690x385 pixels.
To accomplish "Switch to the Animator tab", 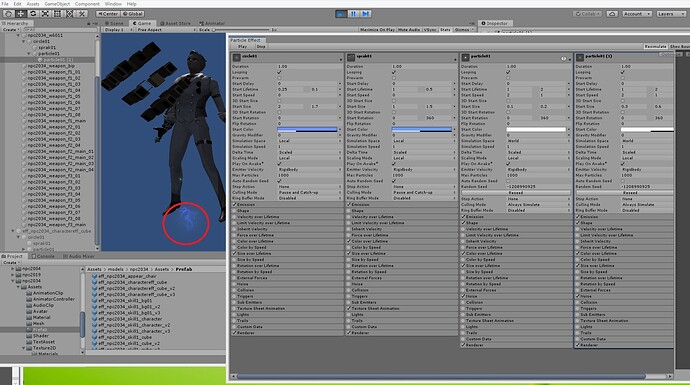I will click(212, 23).
